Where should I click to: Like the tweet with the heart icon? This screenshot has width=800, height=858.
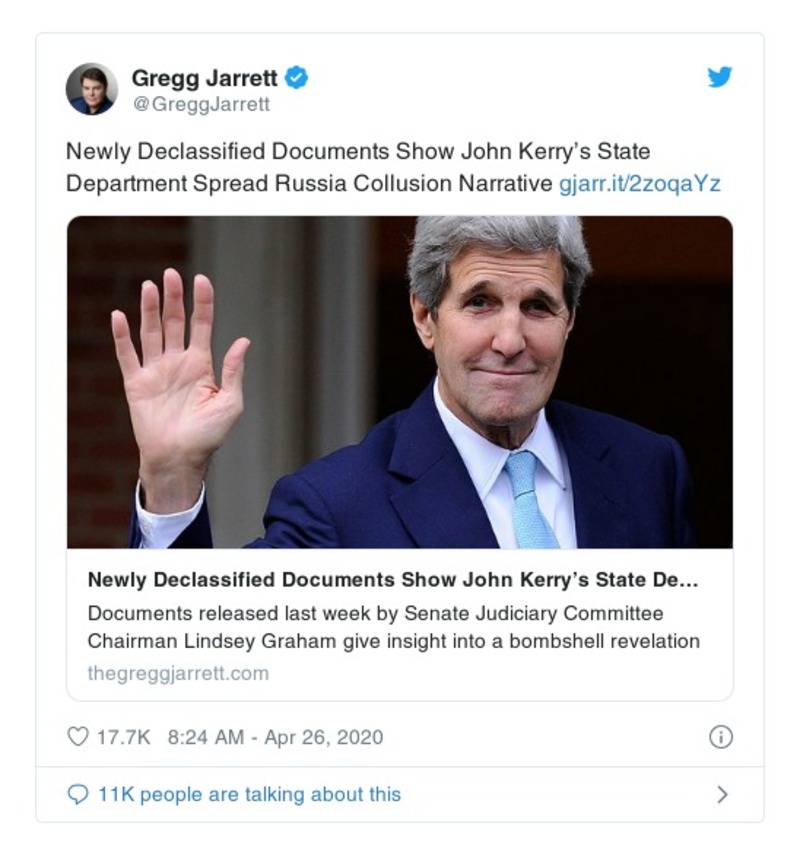pyautogui.click(x=77, y=737)
